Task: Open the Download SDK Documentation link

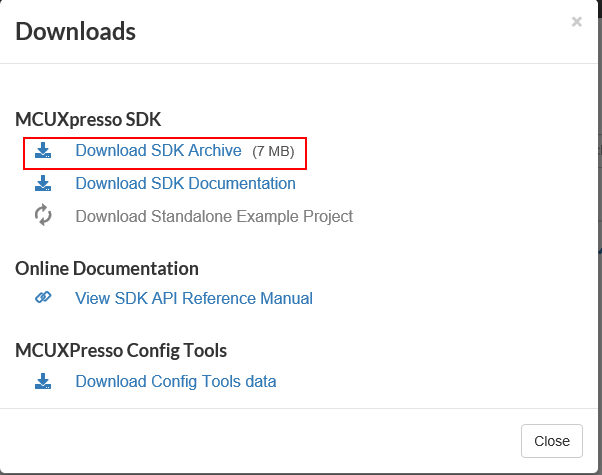Action: (185, 184)
